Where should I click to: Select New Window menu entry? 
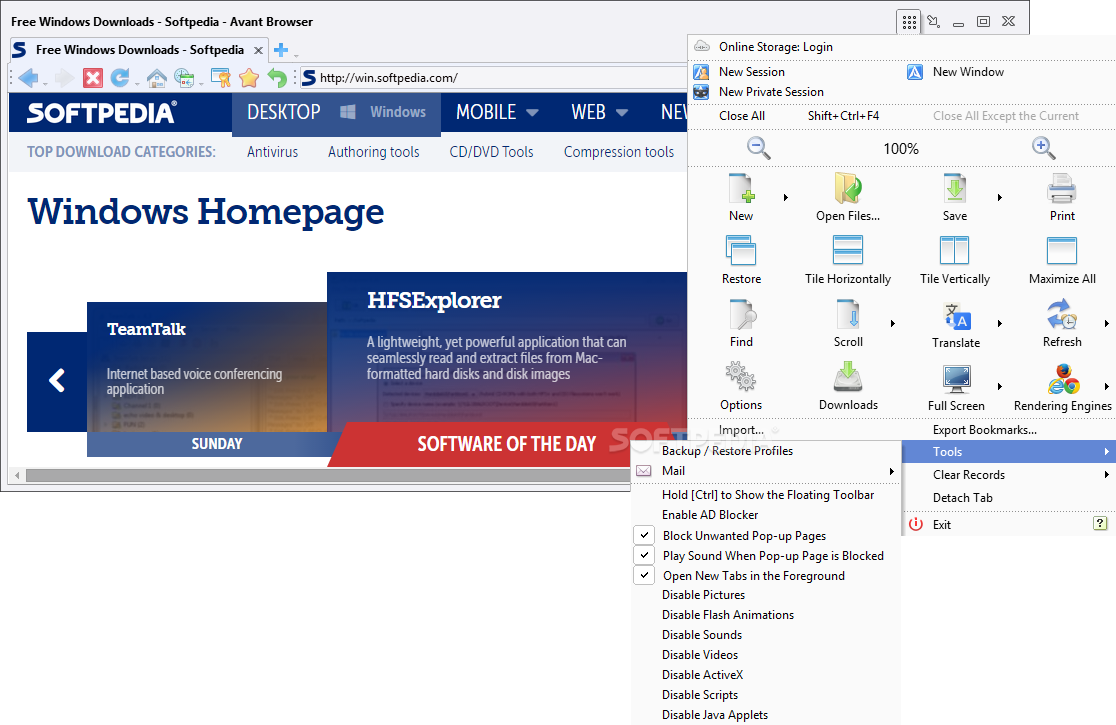pos(968,72)
